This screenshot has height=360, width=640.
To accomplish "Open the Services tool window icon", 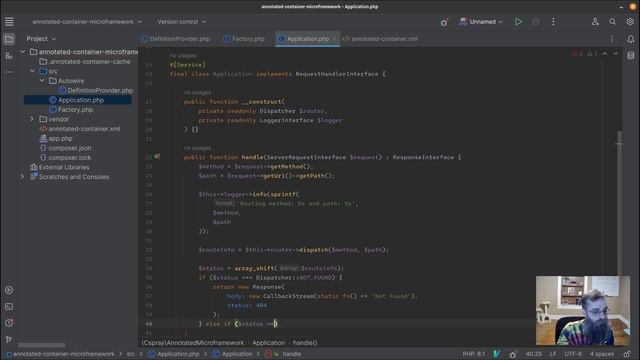I will point(9,290).
